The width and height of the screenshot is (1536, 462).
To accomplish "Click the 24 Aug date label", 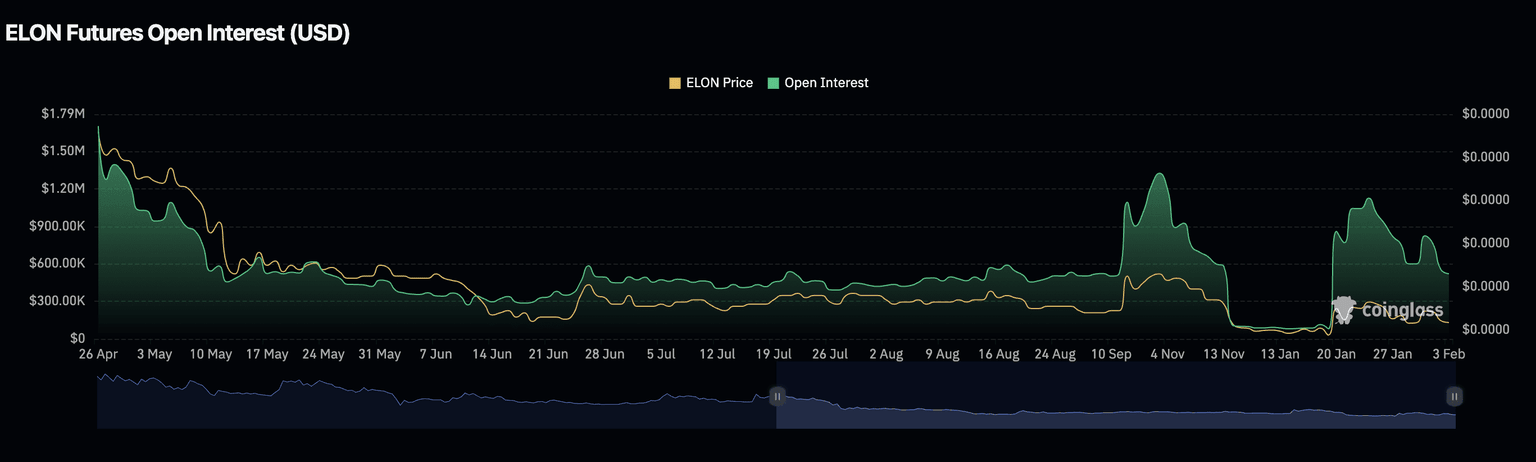I will (x=1055, y=354).
